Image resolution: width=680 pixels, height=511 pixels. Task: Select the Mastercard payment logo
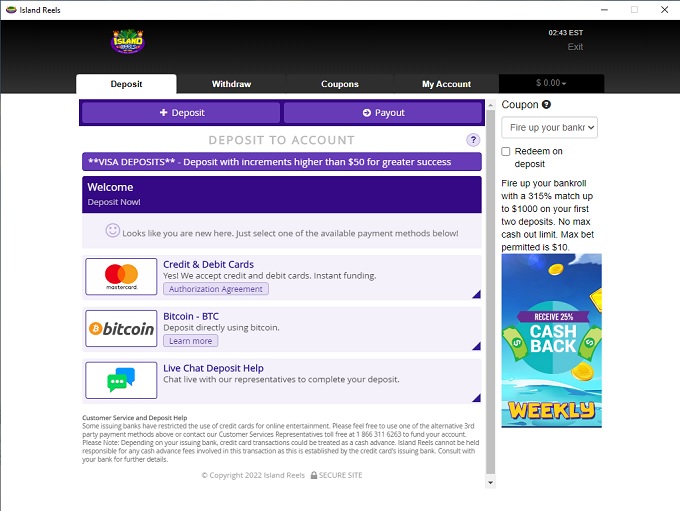(x=121, y=276)
